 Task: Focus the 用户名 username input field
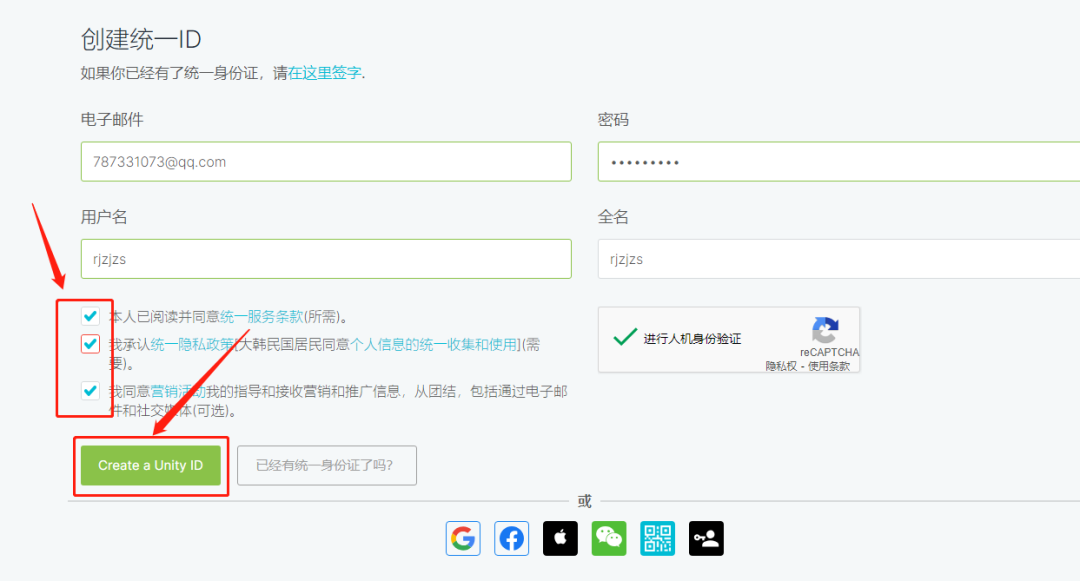tap(326, 259)
